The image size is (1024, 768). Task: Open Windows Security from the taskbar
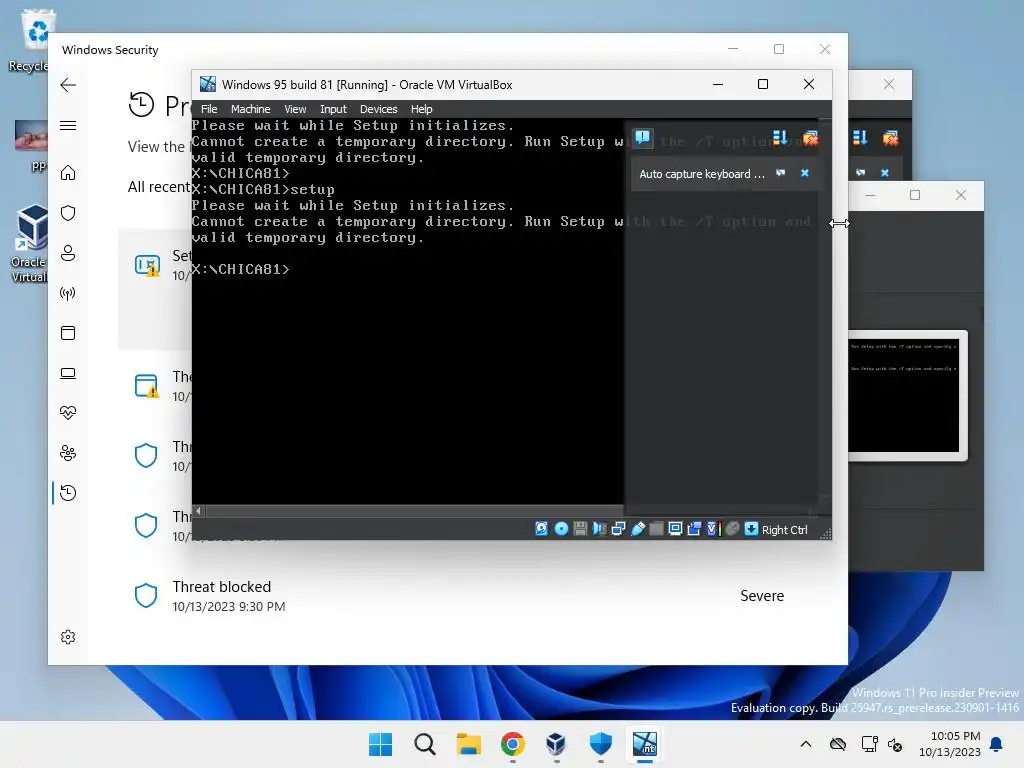click(600, 744)
